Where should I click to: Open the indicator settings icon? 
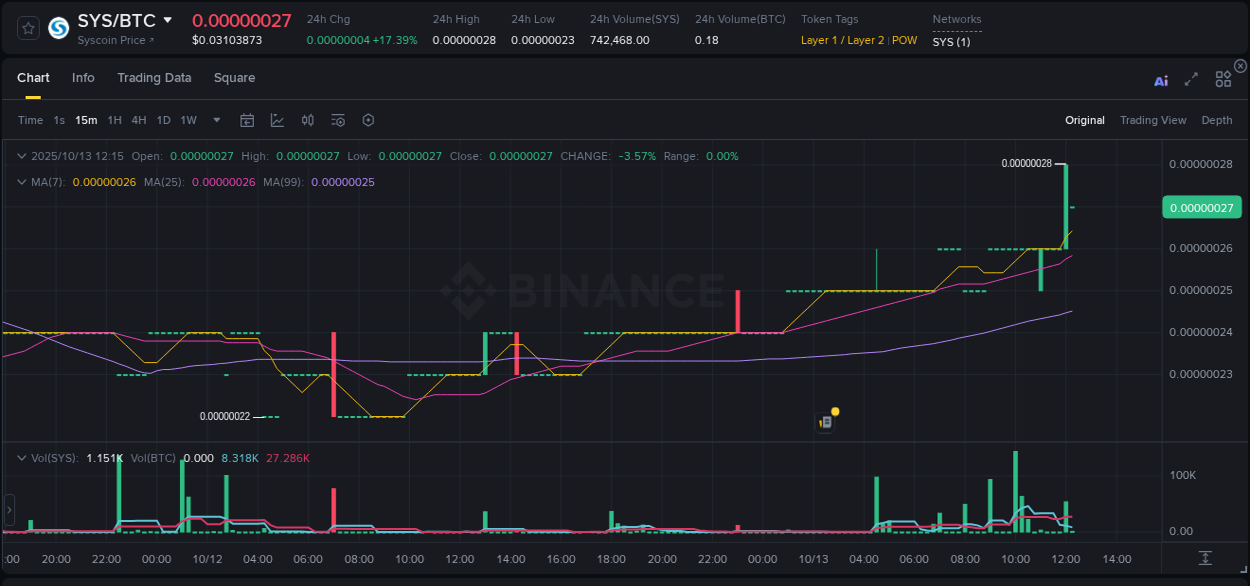point(338,120)
